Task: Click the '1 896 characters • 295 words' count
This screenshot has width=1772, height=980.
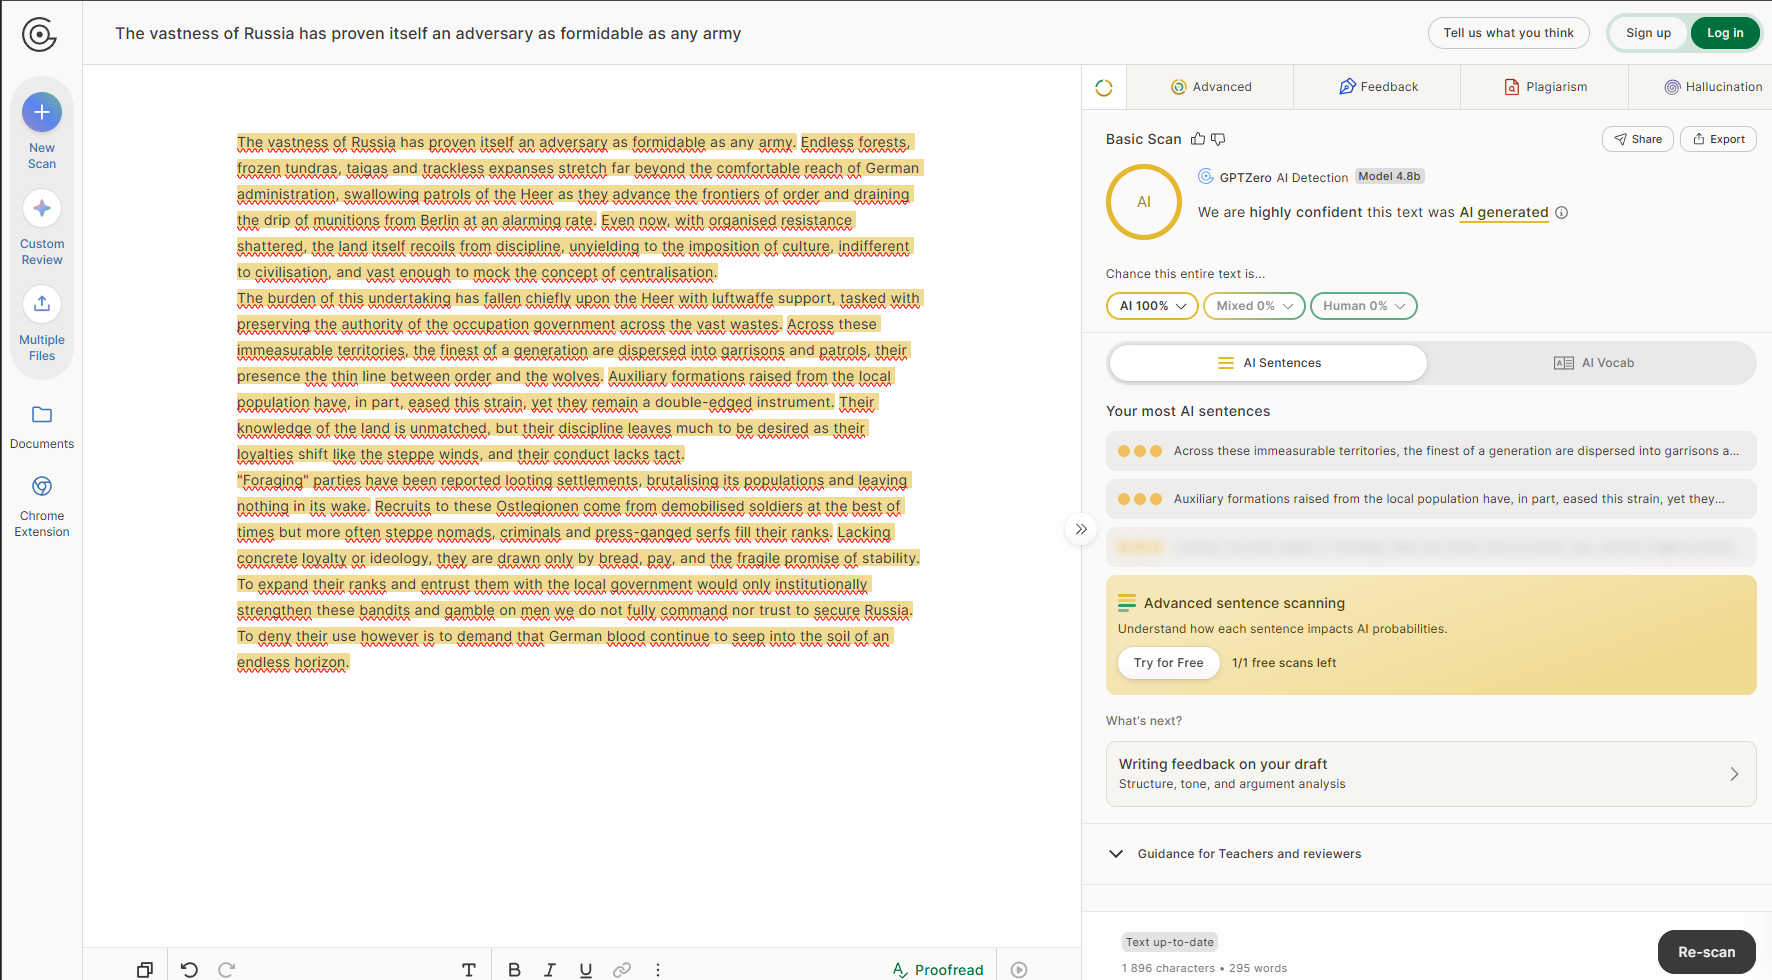Action: [x=1204, y=968]
